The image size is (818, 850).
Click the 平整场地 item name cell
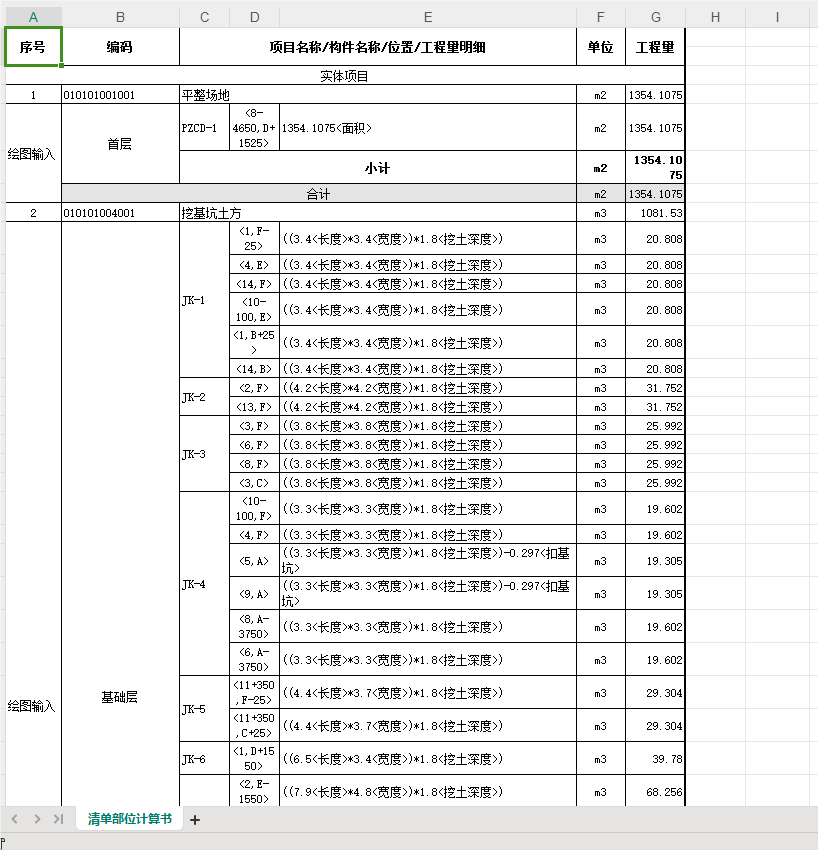point(378,95)
